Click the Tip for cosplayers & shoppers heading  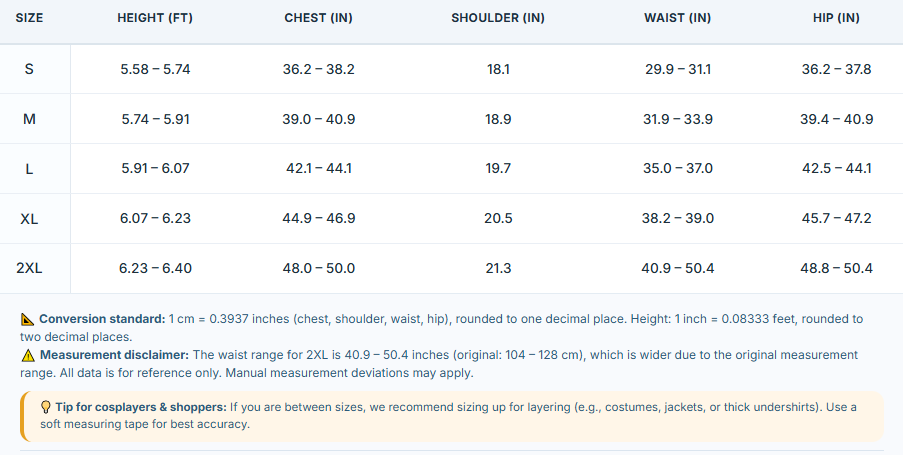click(141, 407)
